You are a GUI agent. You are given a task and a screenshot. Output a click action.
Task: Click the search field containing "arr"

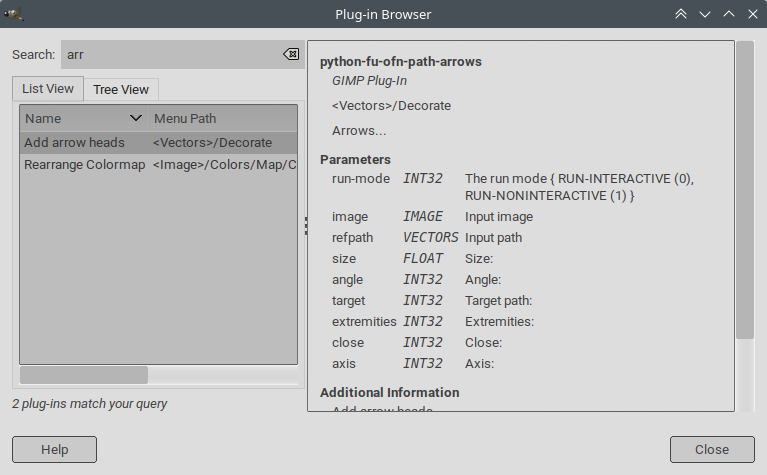(170, 54)
